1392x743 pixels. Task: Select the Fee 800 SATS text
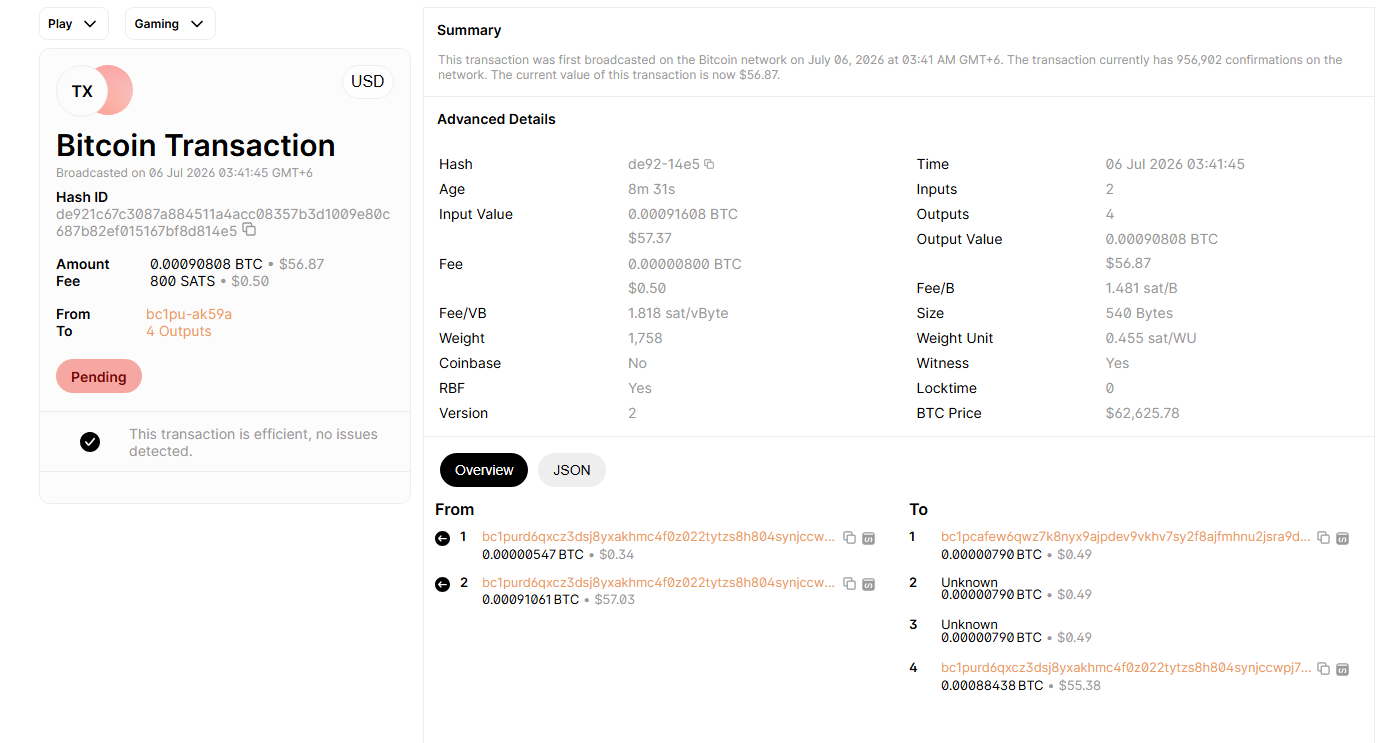coord(182,281)
